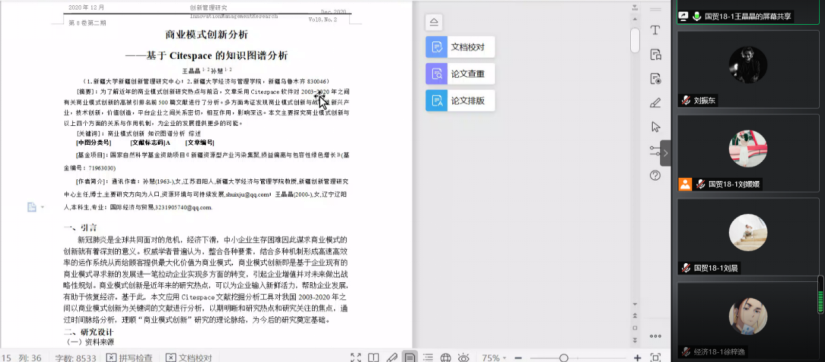Viewport: 826px width, 362px height.
Task: Click the document title 商业模式创新分析
Action: click(206, 35)
